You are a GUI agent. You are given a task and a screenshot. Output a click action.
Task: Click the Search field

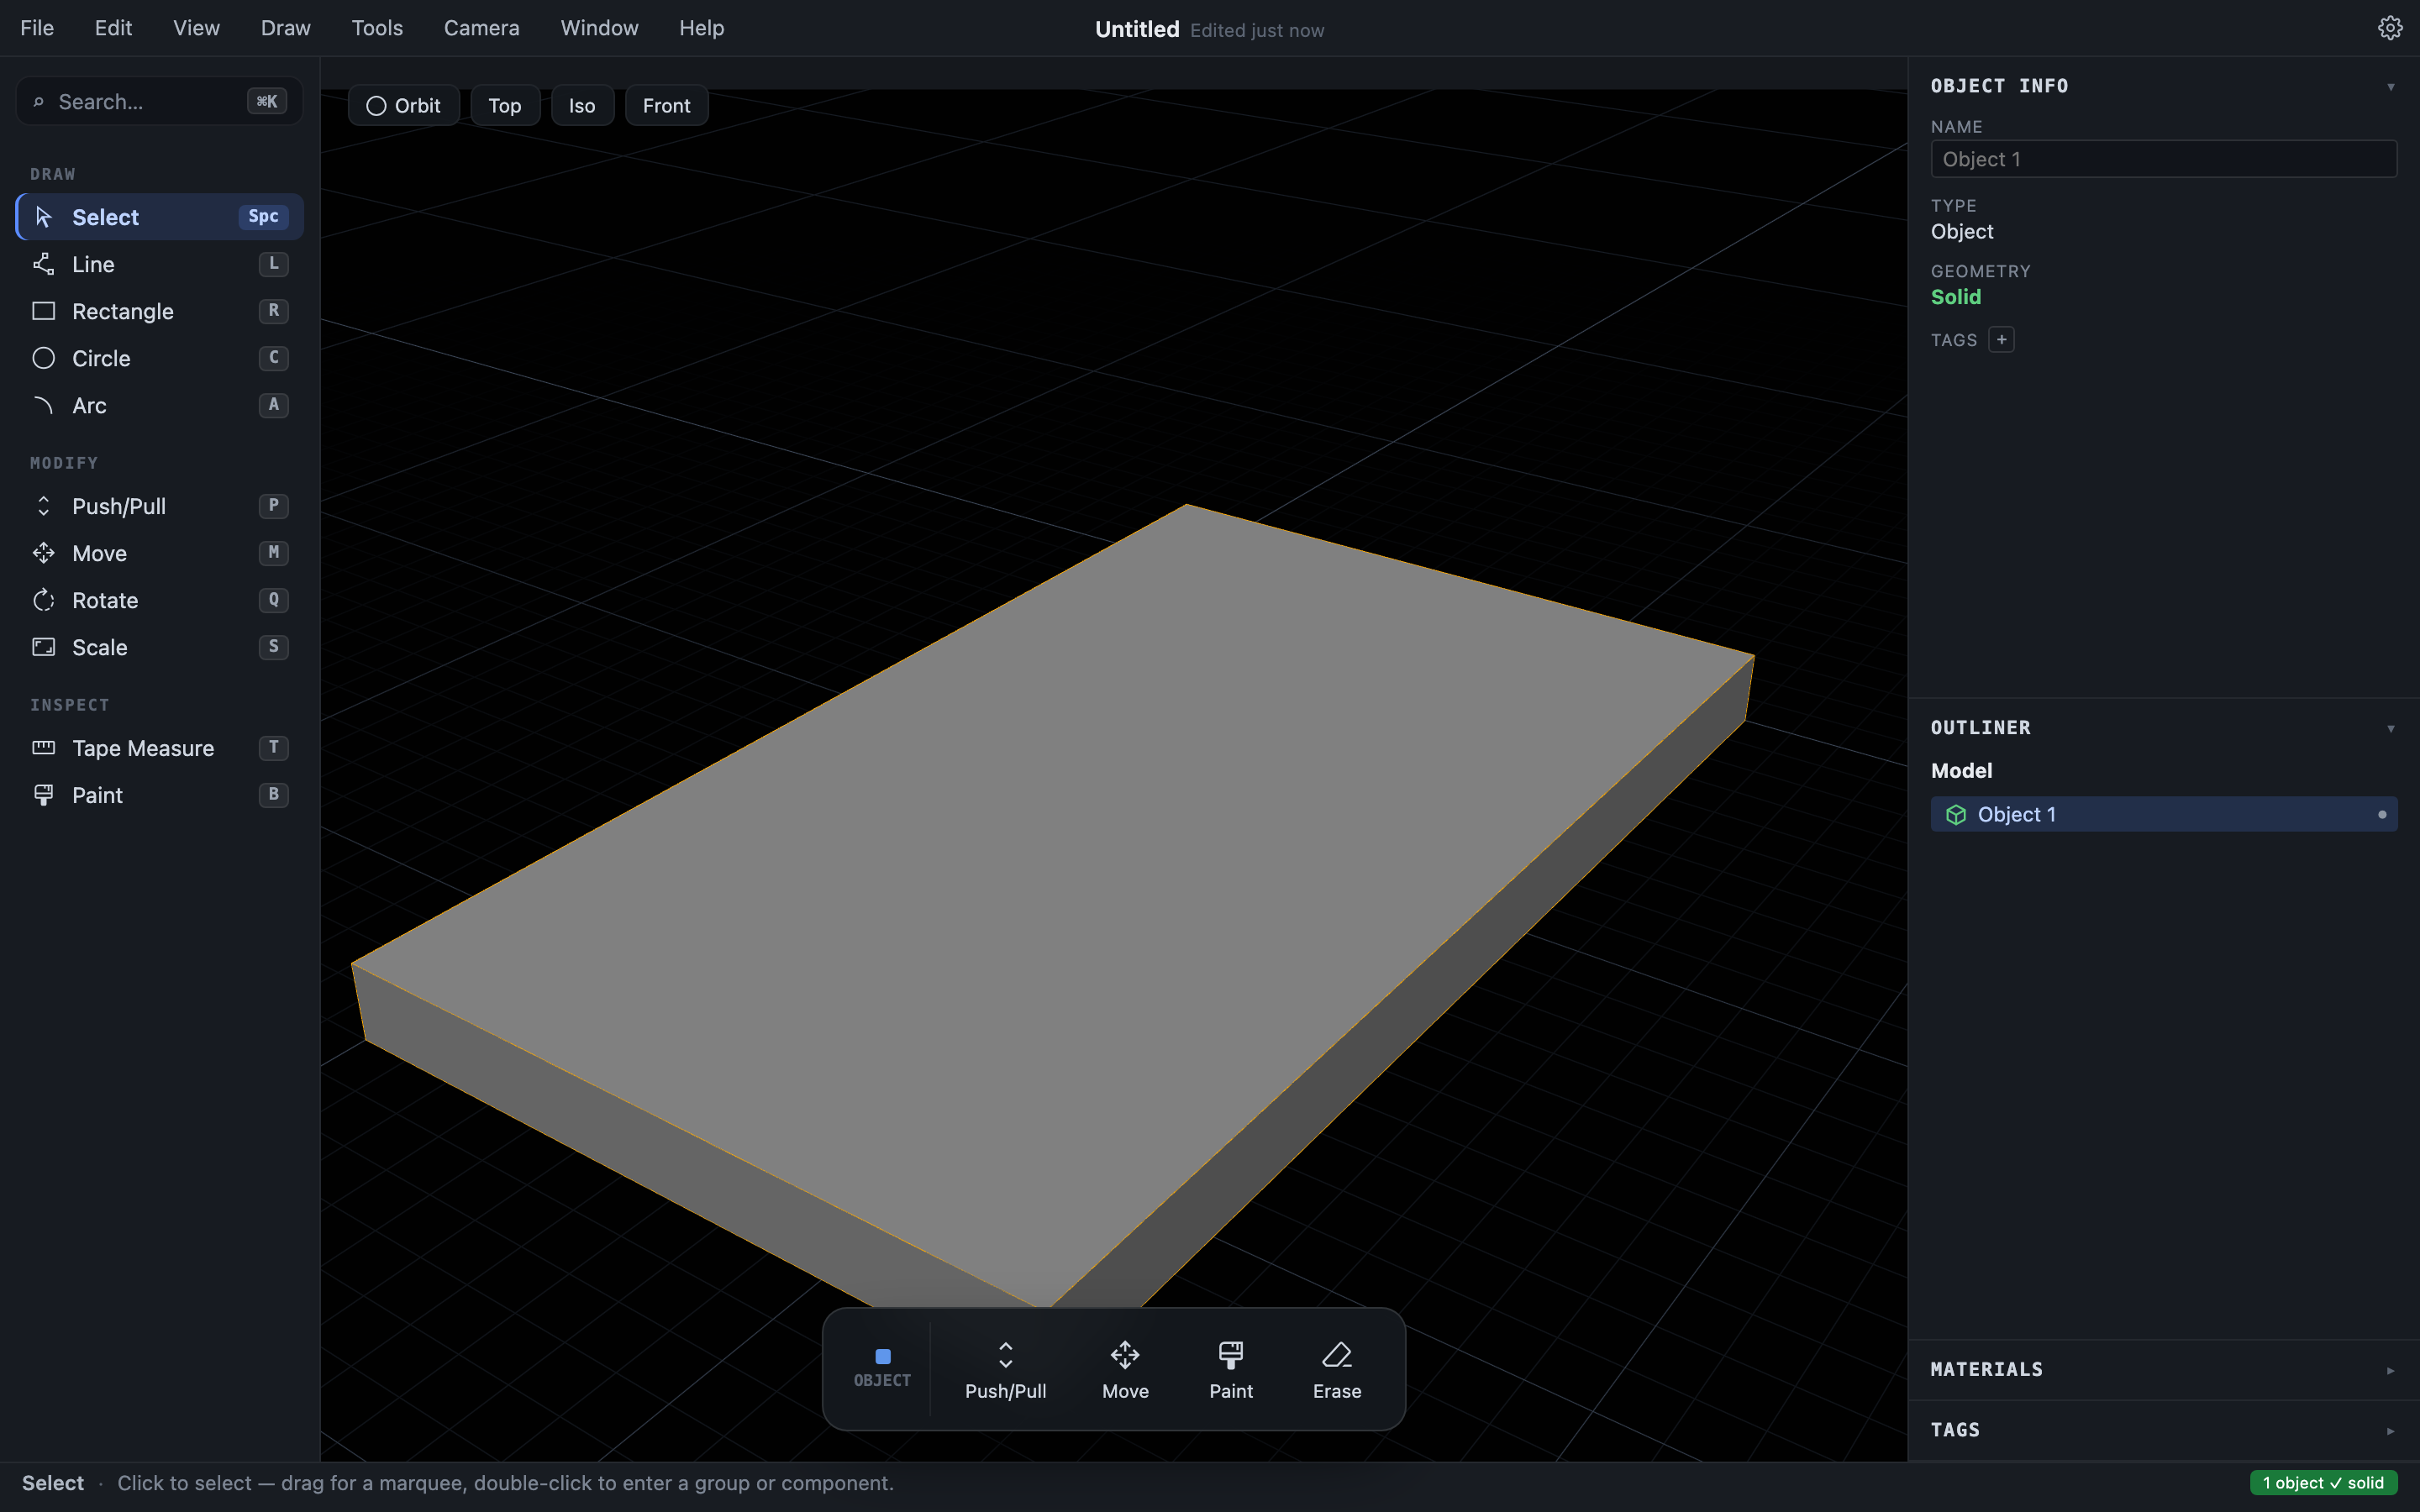[160, 101]
